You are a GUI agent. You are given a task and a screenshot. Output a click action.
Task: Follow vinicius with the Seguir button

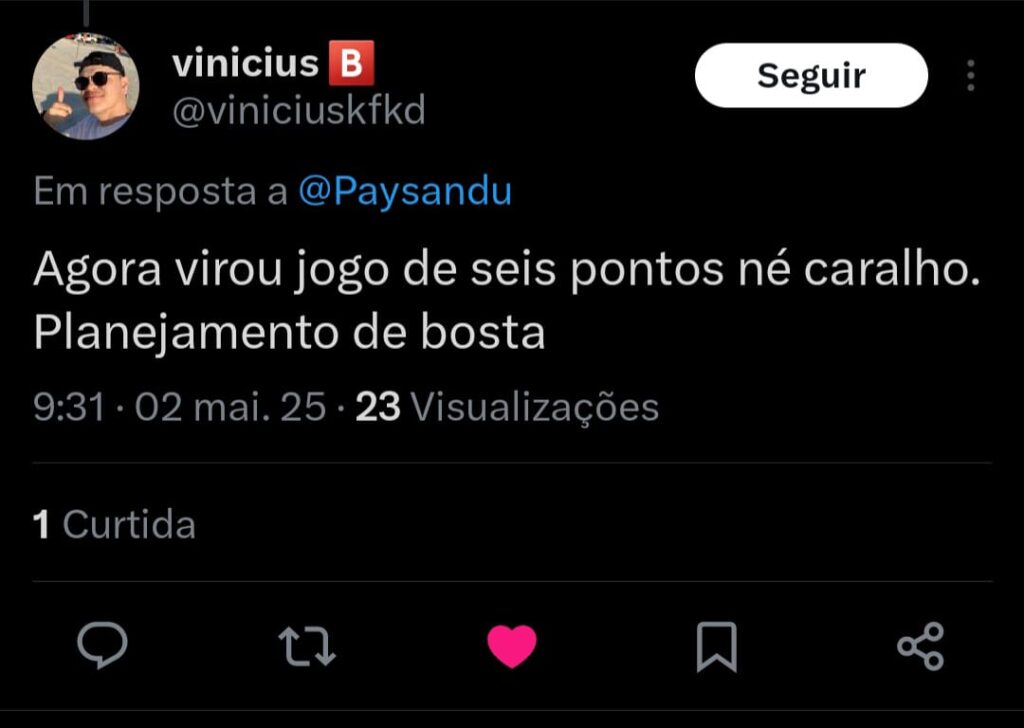[x=811, y=76]
